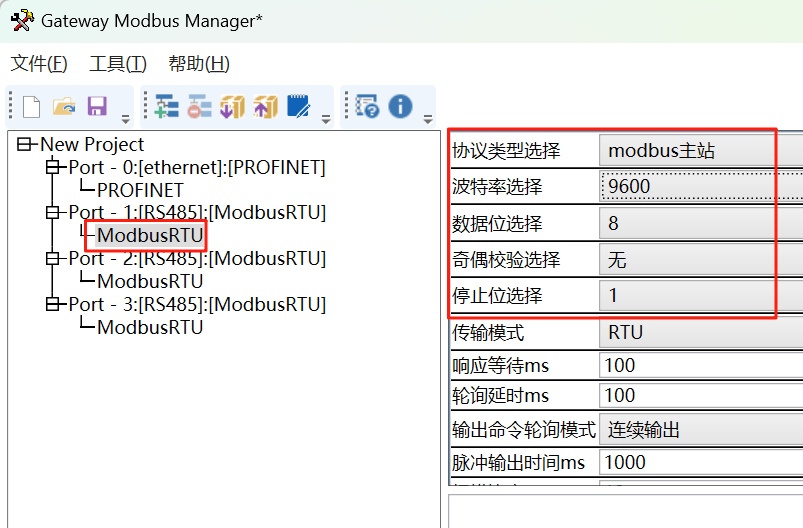Click the 数据位选择 label
The height and width of the screenshot is (528, 803).
pyautogui.click(x=497, y=223)
